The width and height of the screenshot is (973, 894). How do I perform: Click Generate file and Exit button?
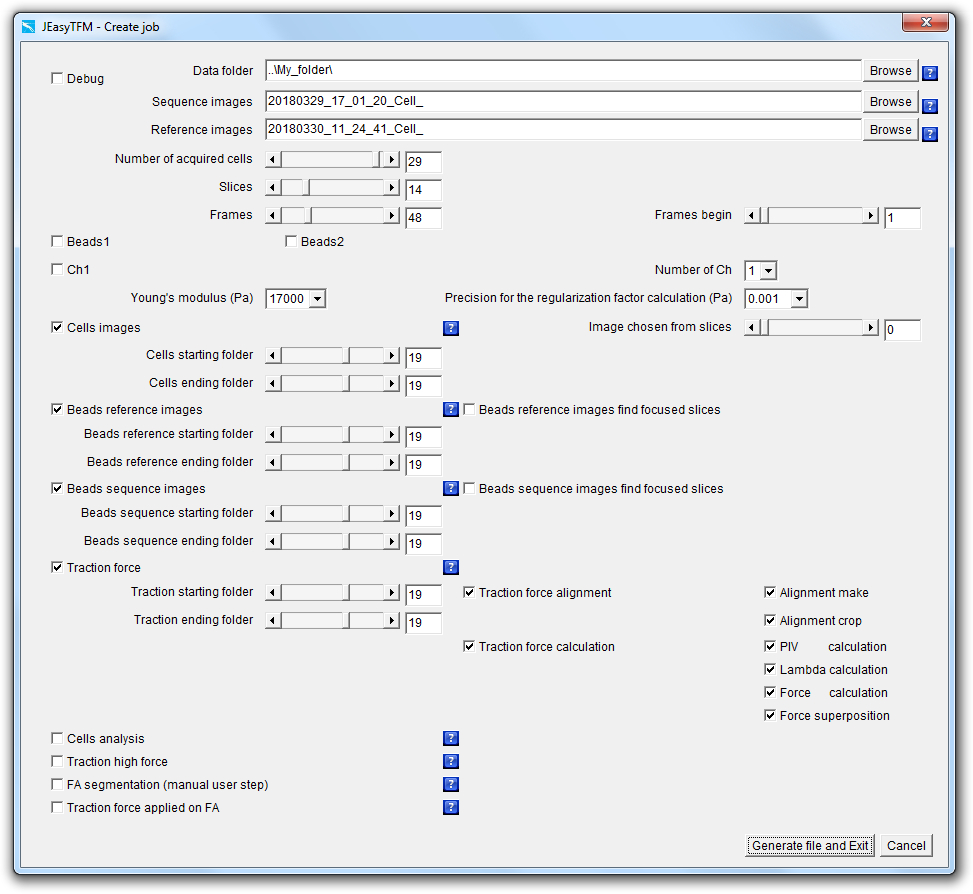[x=810, y=845]
